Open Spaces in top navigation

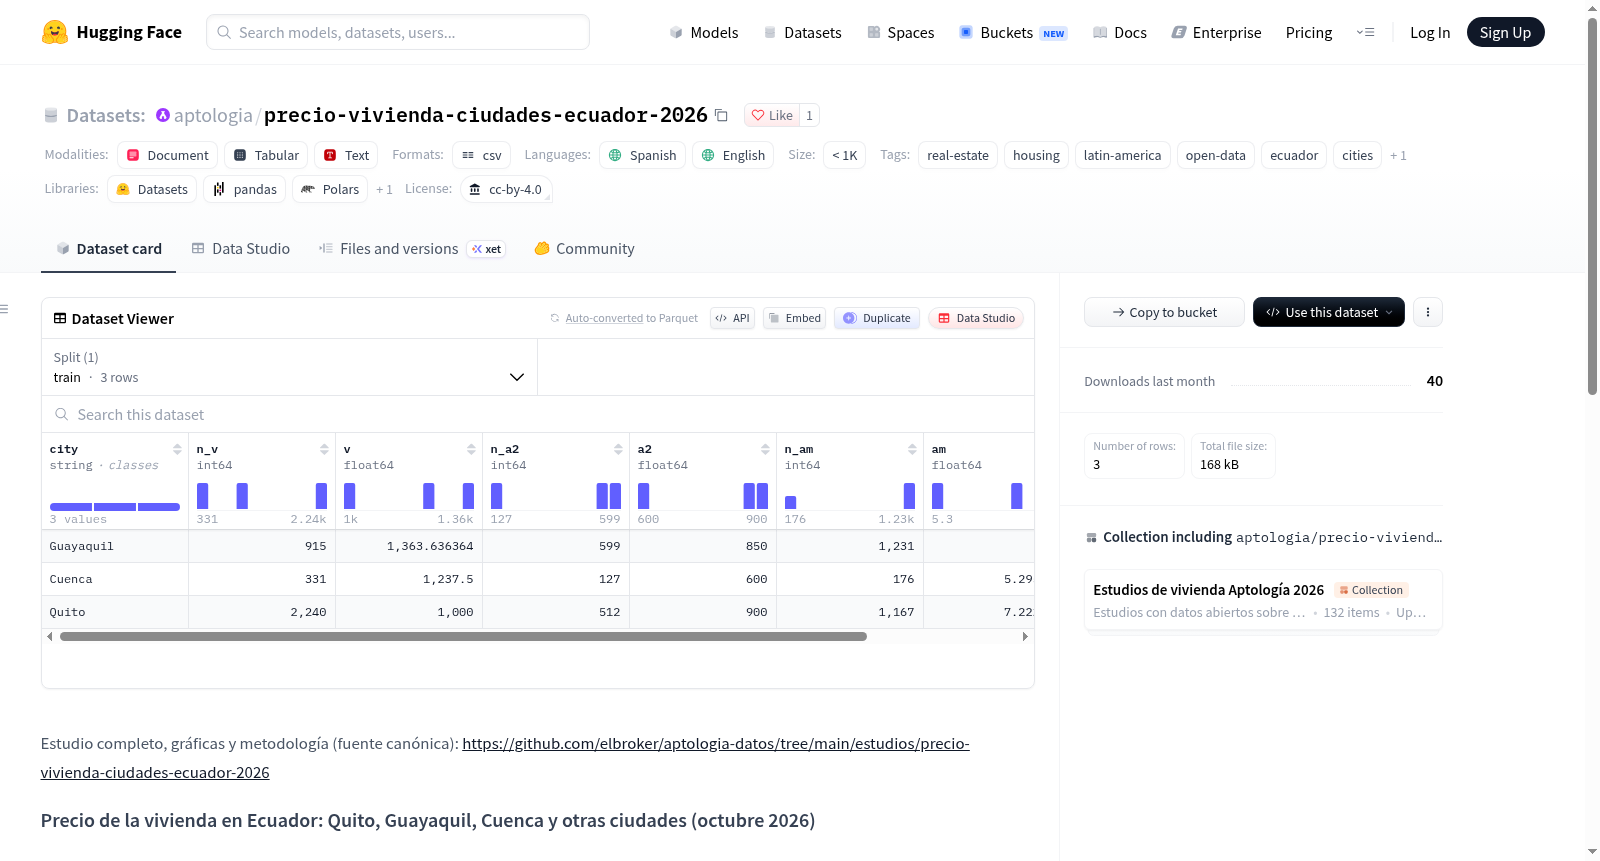(x=900, y=32)
